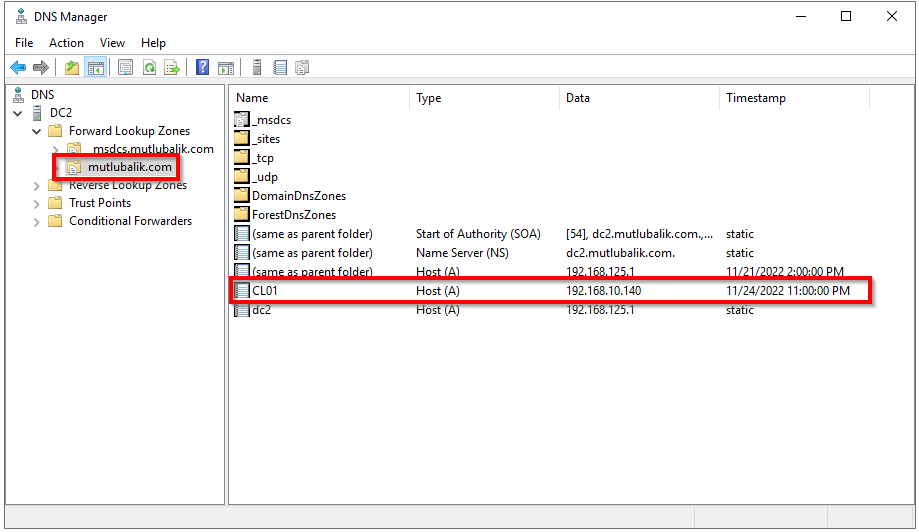Expand the Reverse Lookup Zones node
Screen dimensions: 919x532
(x=36, y=186)
